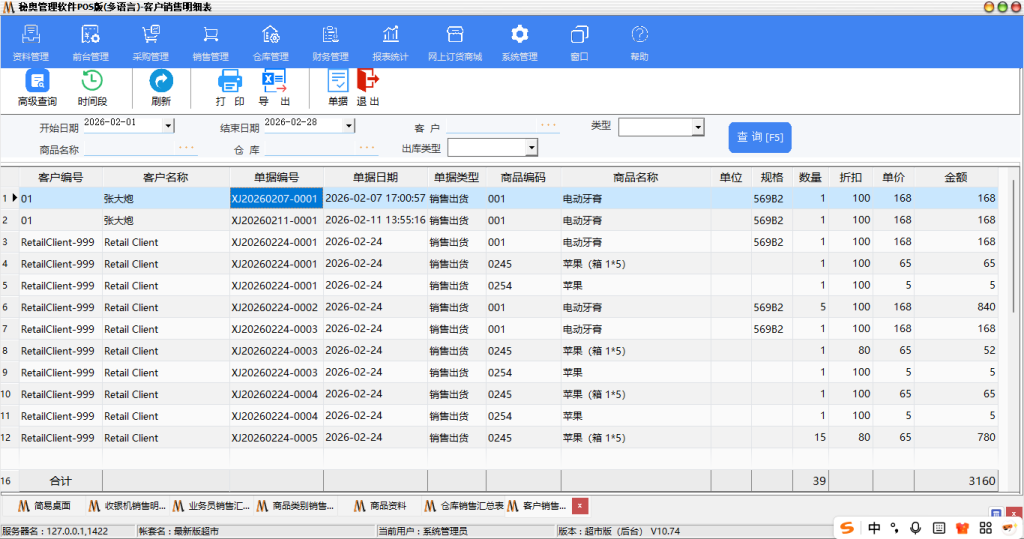This screenshot has height=539, width=1024.
Task: Switch to the 简易桌面 tab
Action: [43, 506]
